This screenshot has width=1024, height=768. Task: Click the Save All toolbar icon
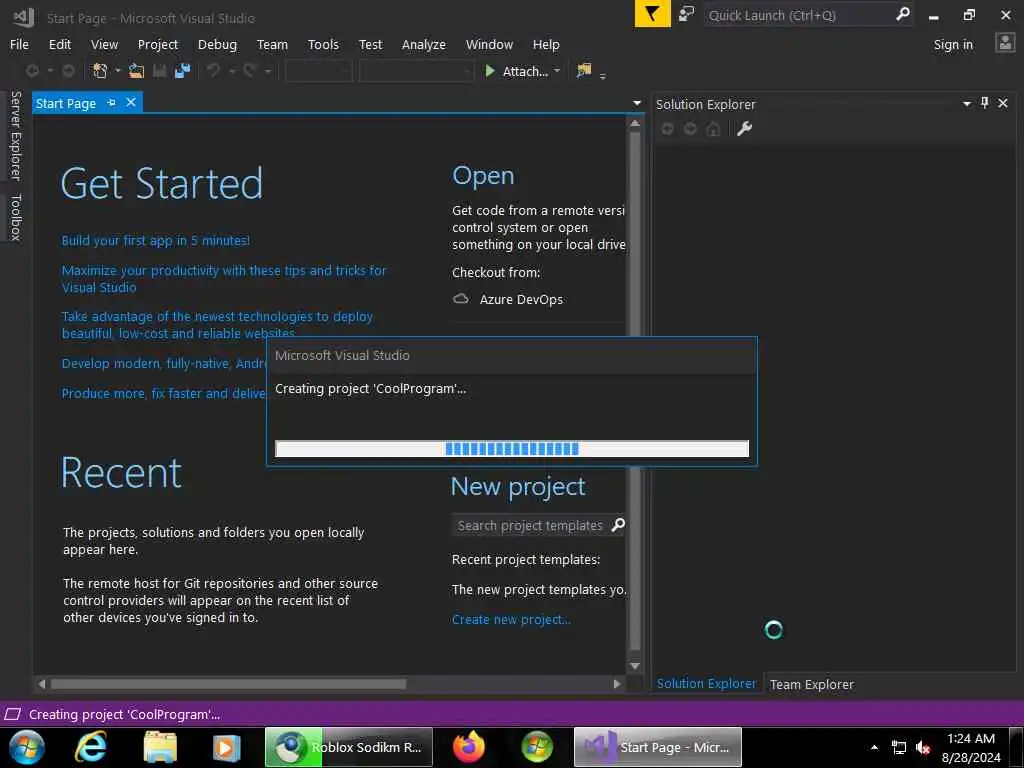pos(182,71)
